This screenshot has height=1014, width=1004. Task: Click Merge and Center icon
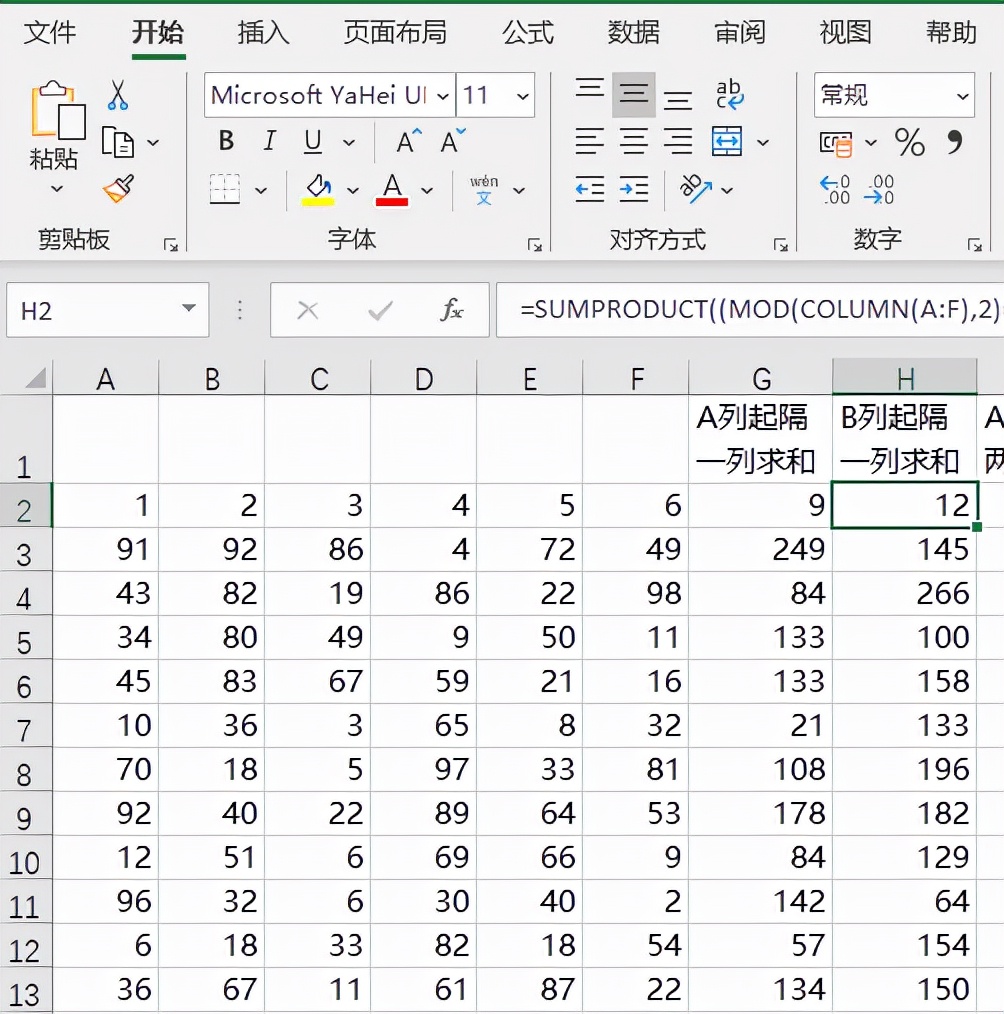[x=727, y=141]
